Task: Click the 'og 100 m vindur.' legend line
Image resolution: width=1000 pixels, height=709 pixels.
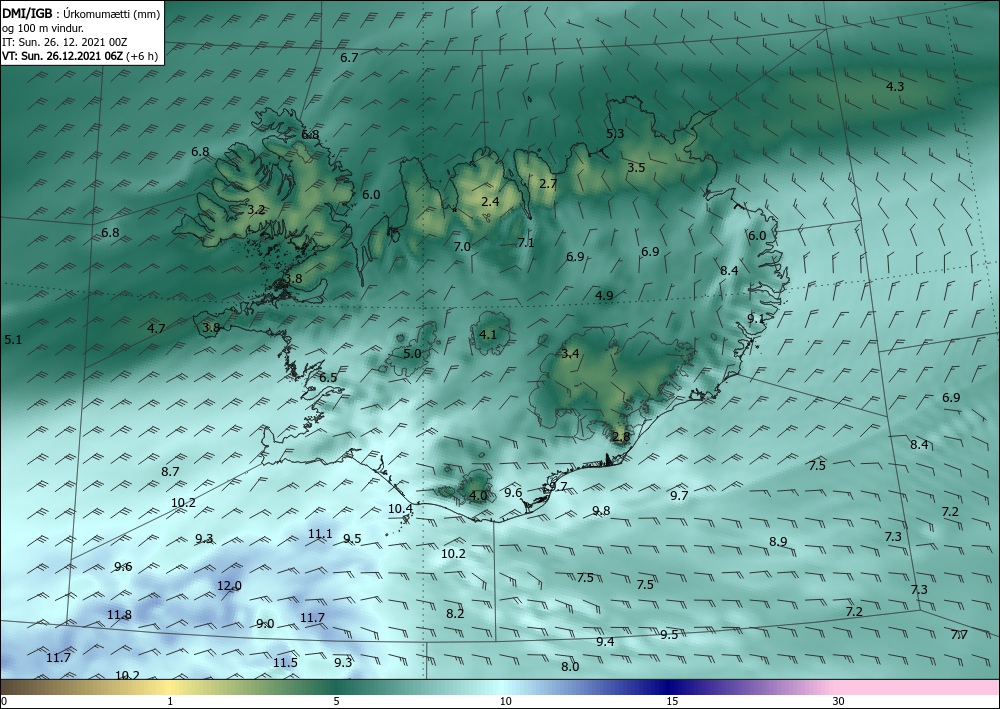Action: [x=43, y=28]
